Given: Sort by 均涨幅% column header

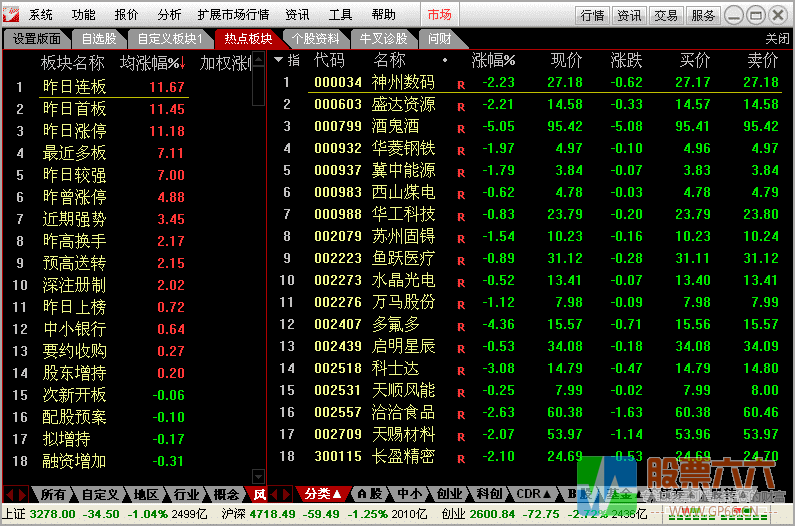Looking at the screenshot, I should 153,63.
